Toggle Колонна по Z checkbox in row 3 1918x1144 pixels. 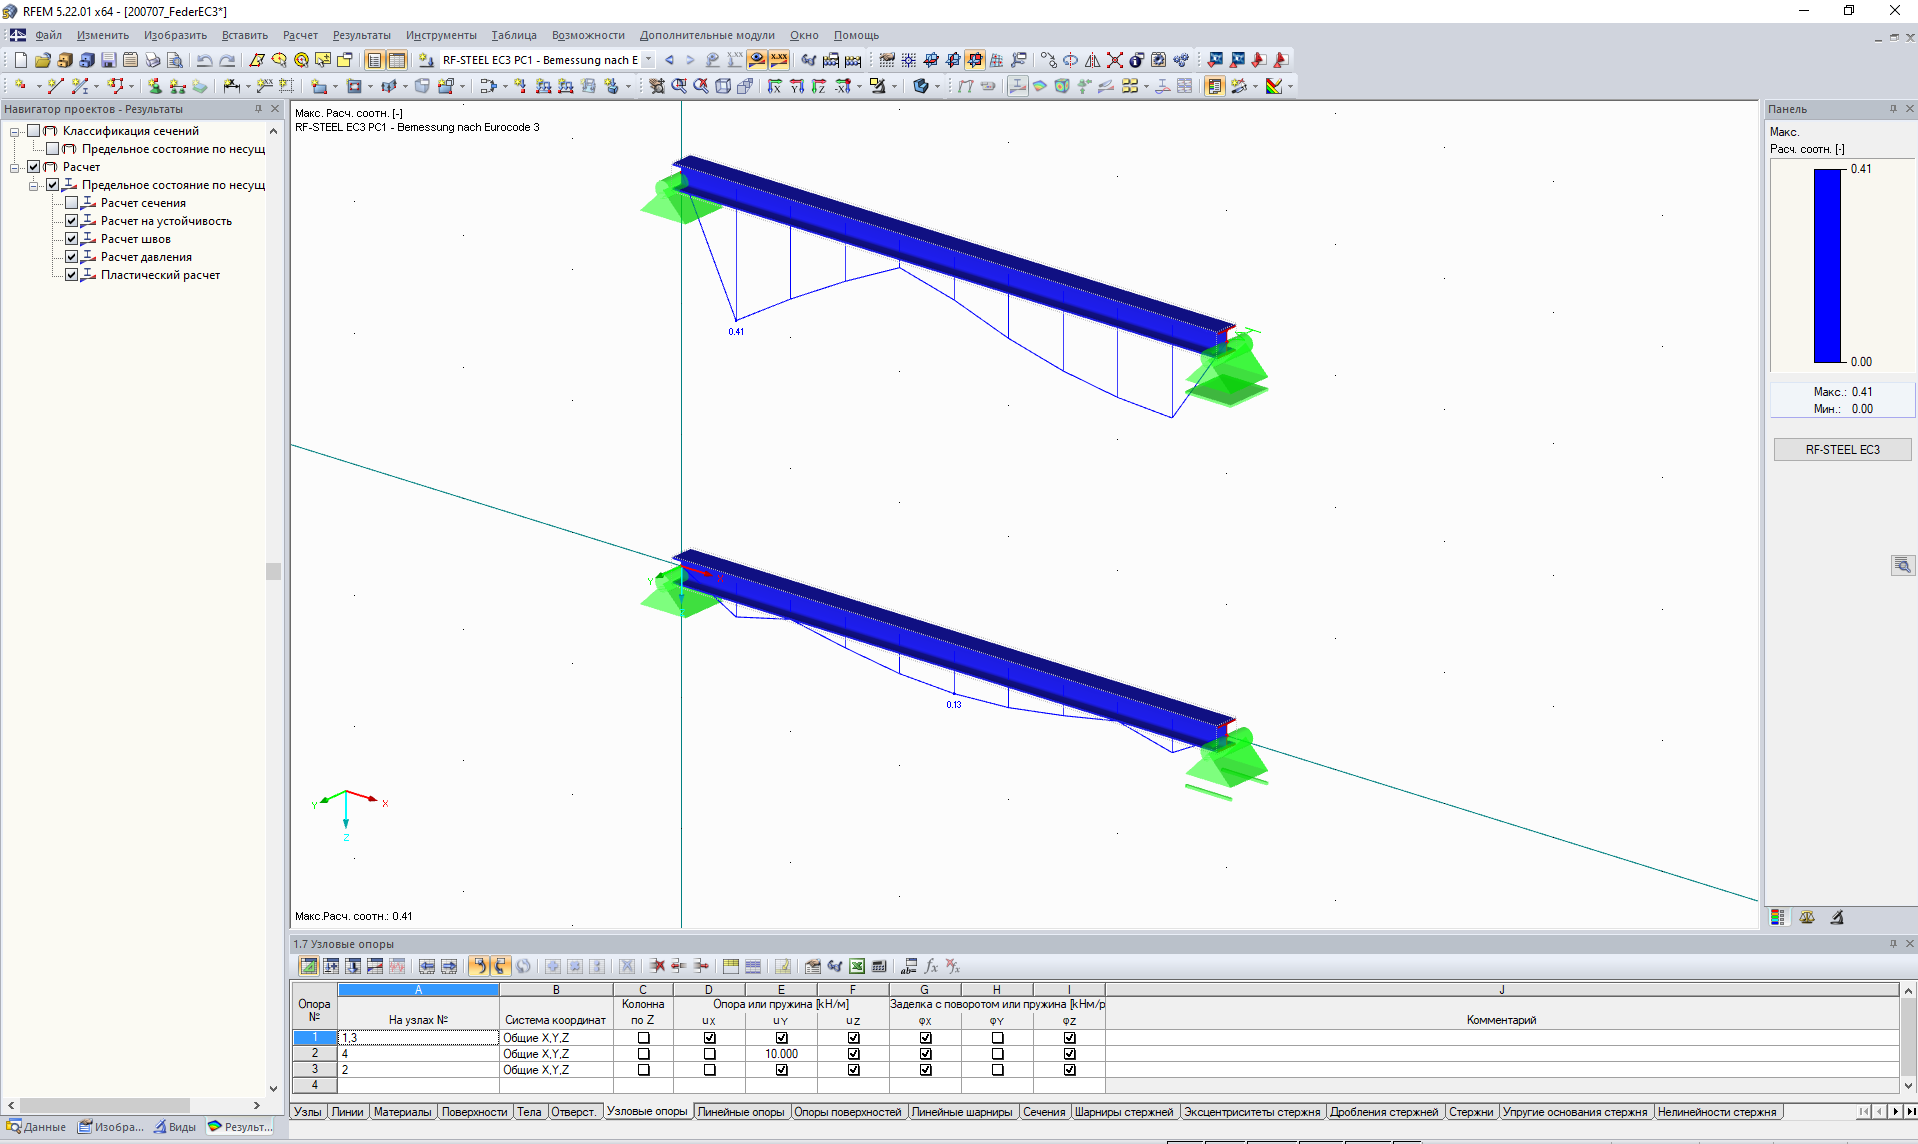point(643,1070)
